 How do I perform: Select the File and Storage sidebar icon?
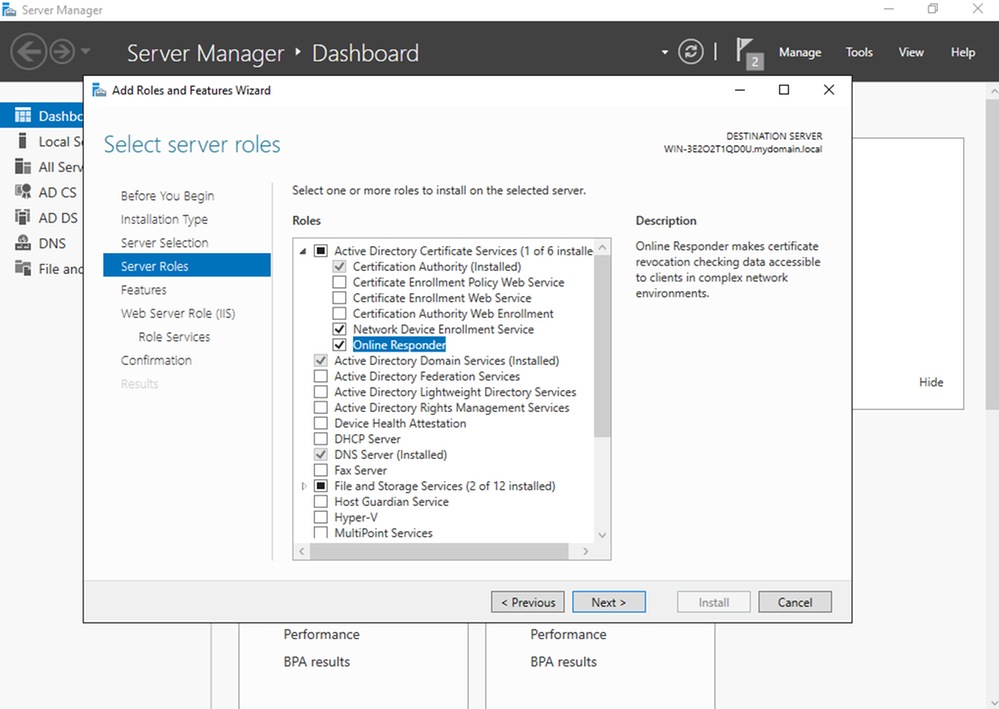(23, 268)
